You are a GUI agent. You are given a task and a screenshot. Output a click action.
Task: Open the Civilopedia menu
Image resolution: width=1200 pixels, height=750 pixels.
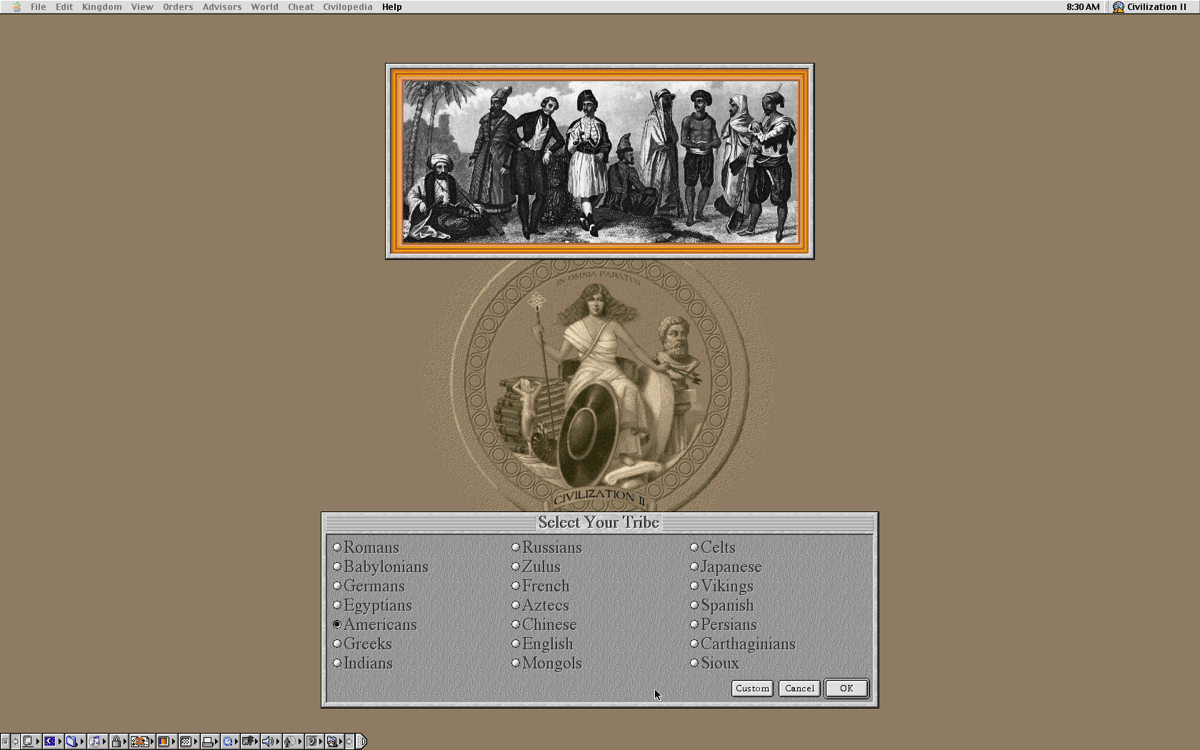347,7
